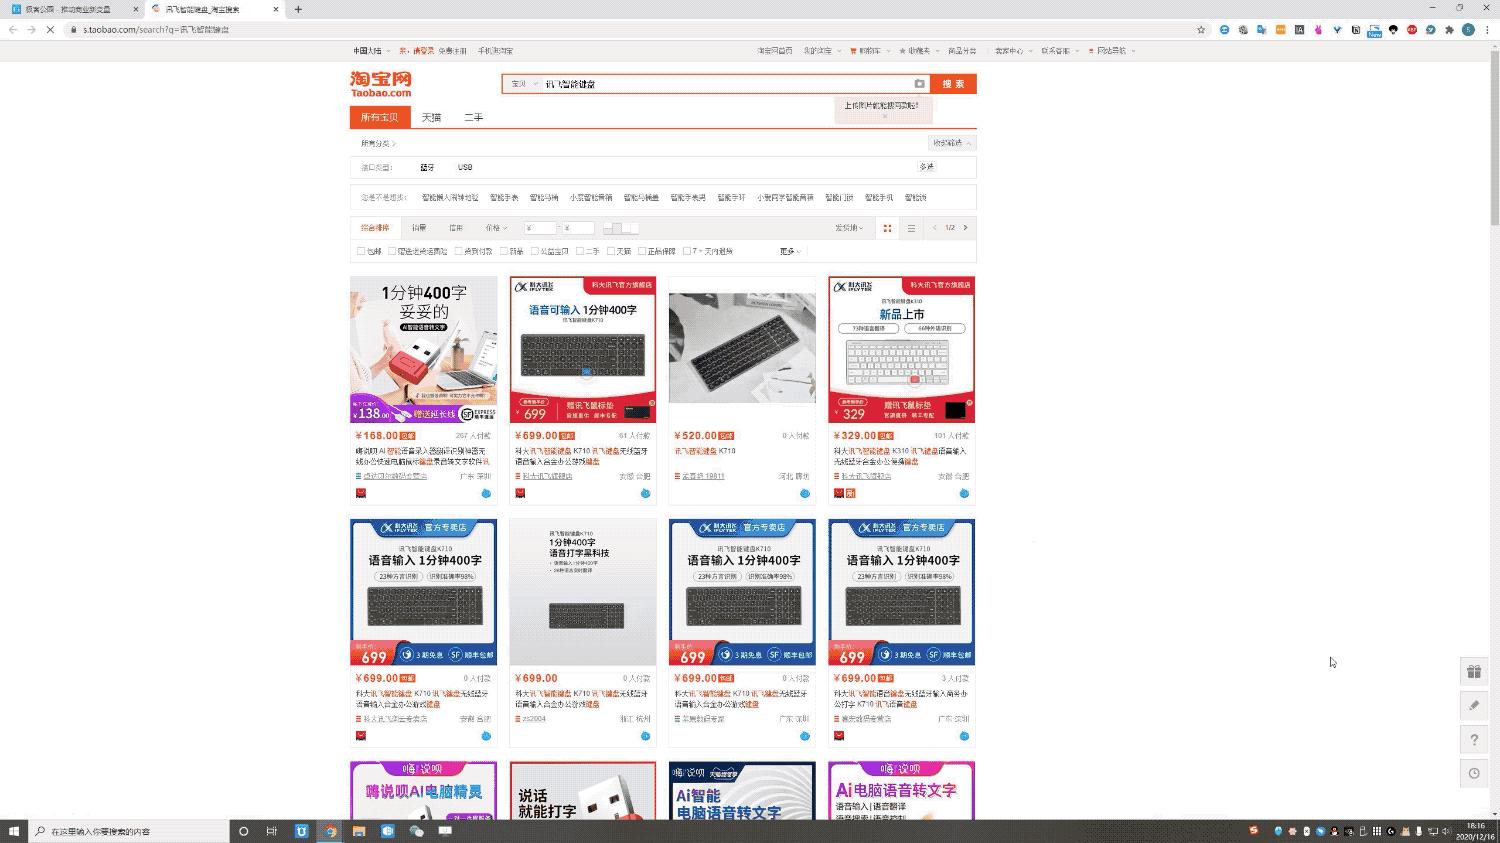Viewport: 1500px width, 843px height.
Task: Switch to the 天猫 tab
Action: [431, 117]
